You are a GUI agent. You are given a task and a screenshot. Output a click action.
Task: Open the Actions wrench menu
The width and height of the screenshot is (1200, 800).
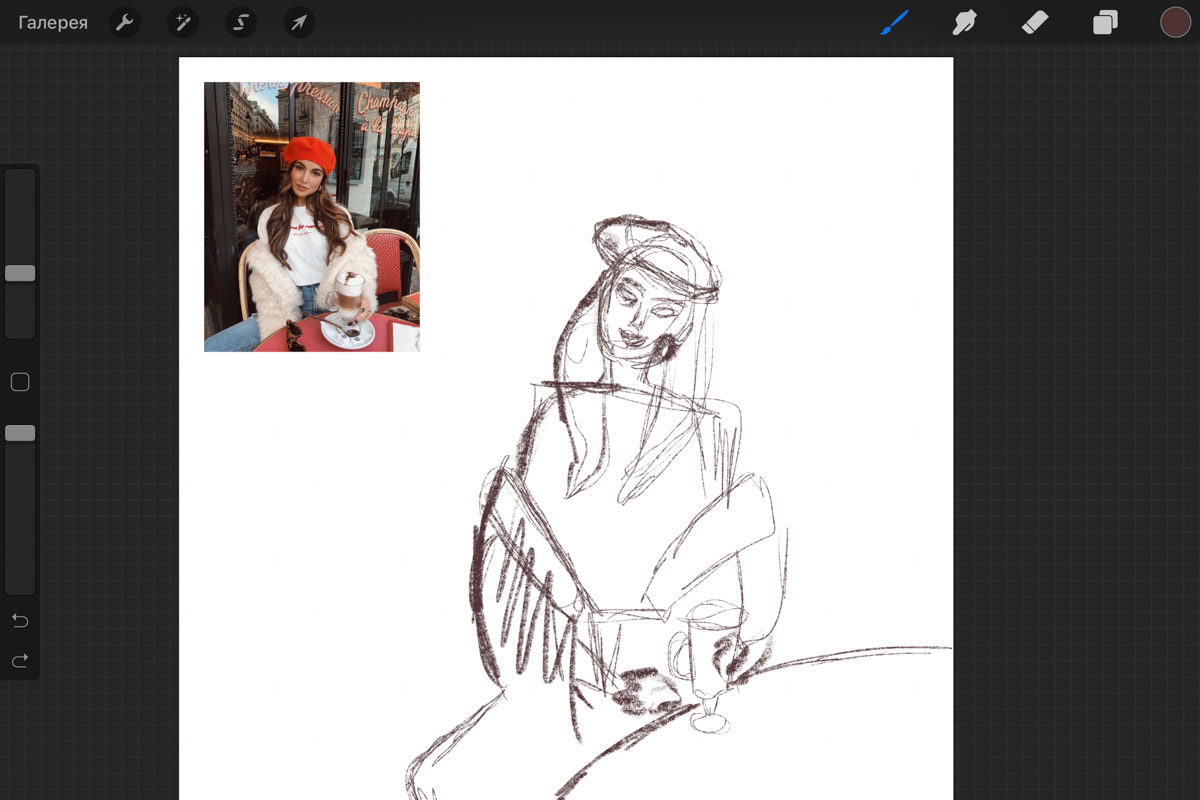click(x=125, y=22)
